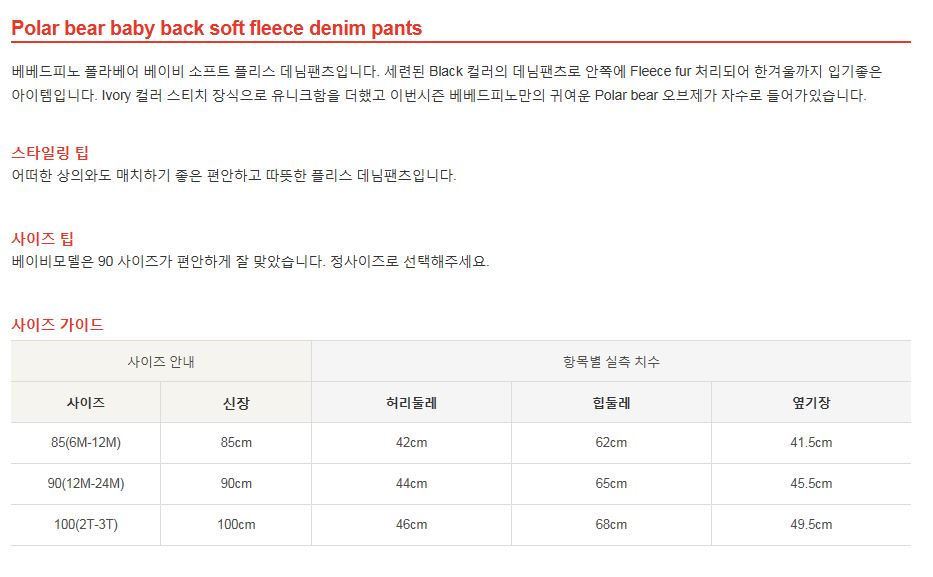The height and width of the screenshot is (577, 933).
Task: Click the 사이즈 column header
Action: pyautogui.click(x=86, y=402)
